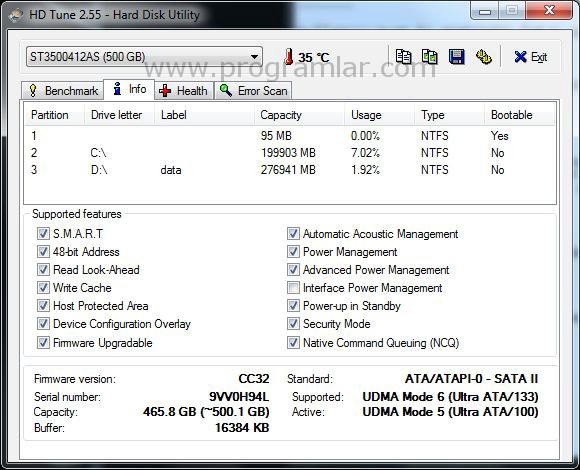Click the 7.02% usage value
Viewport: 580px width, 470px height.
tap(365, 153)
